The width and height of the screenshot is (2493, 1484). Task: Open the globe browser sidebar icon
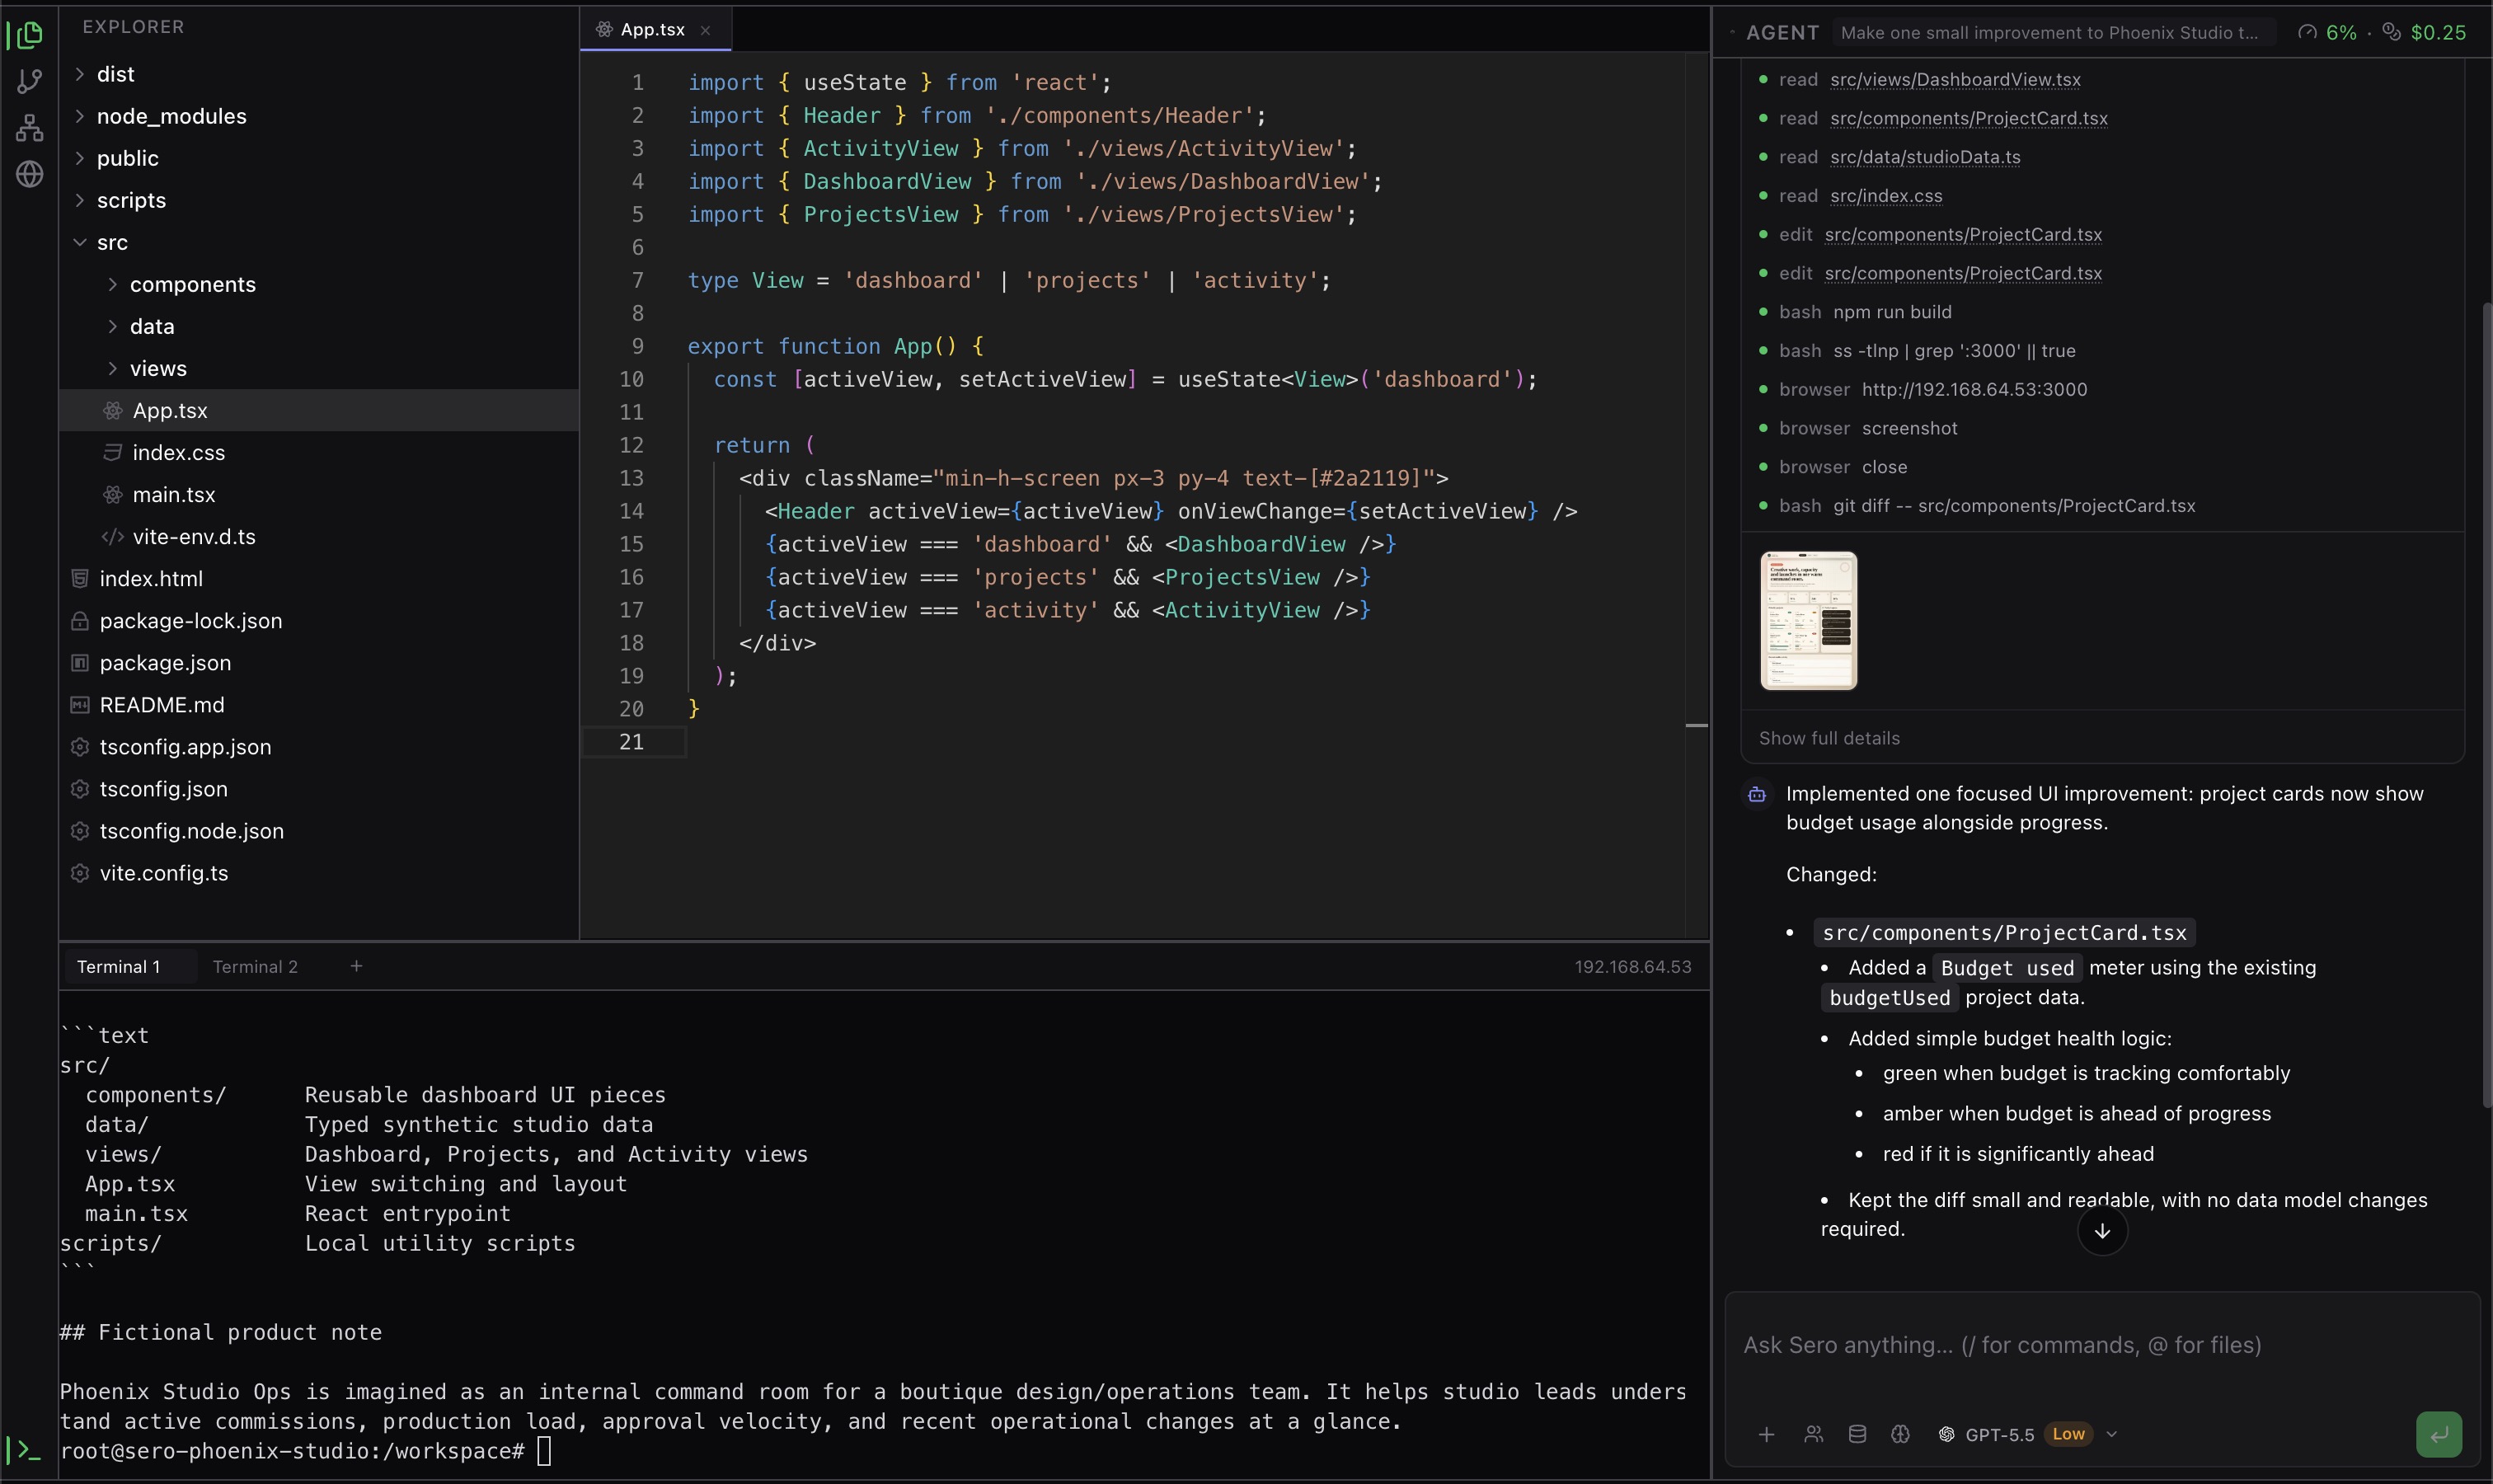30,174
